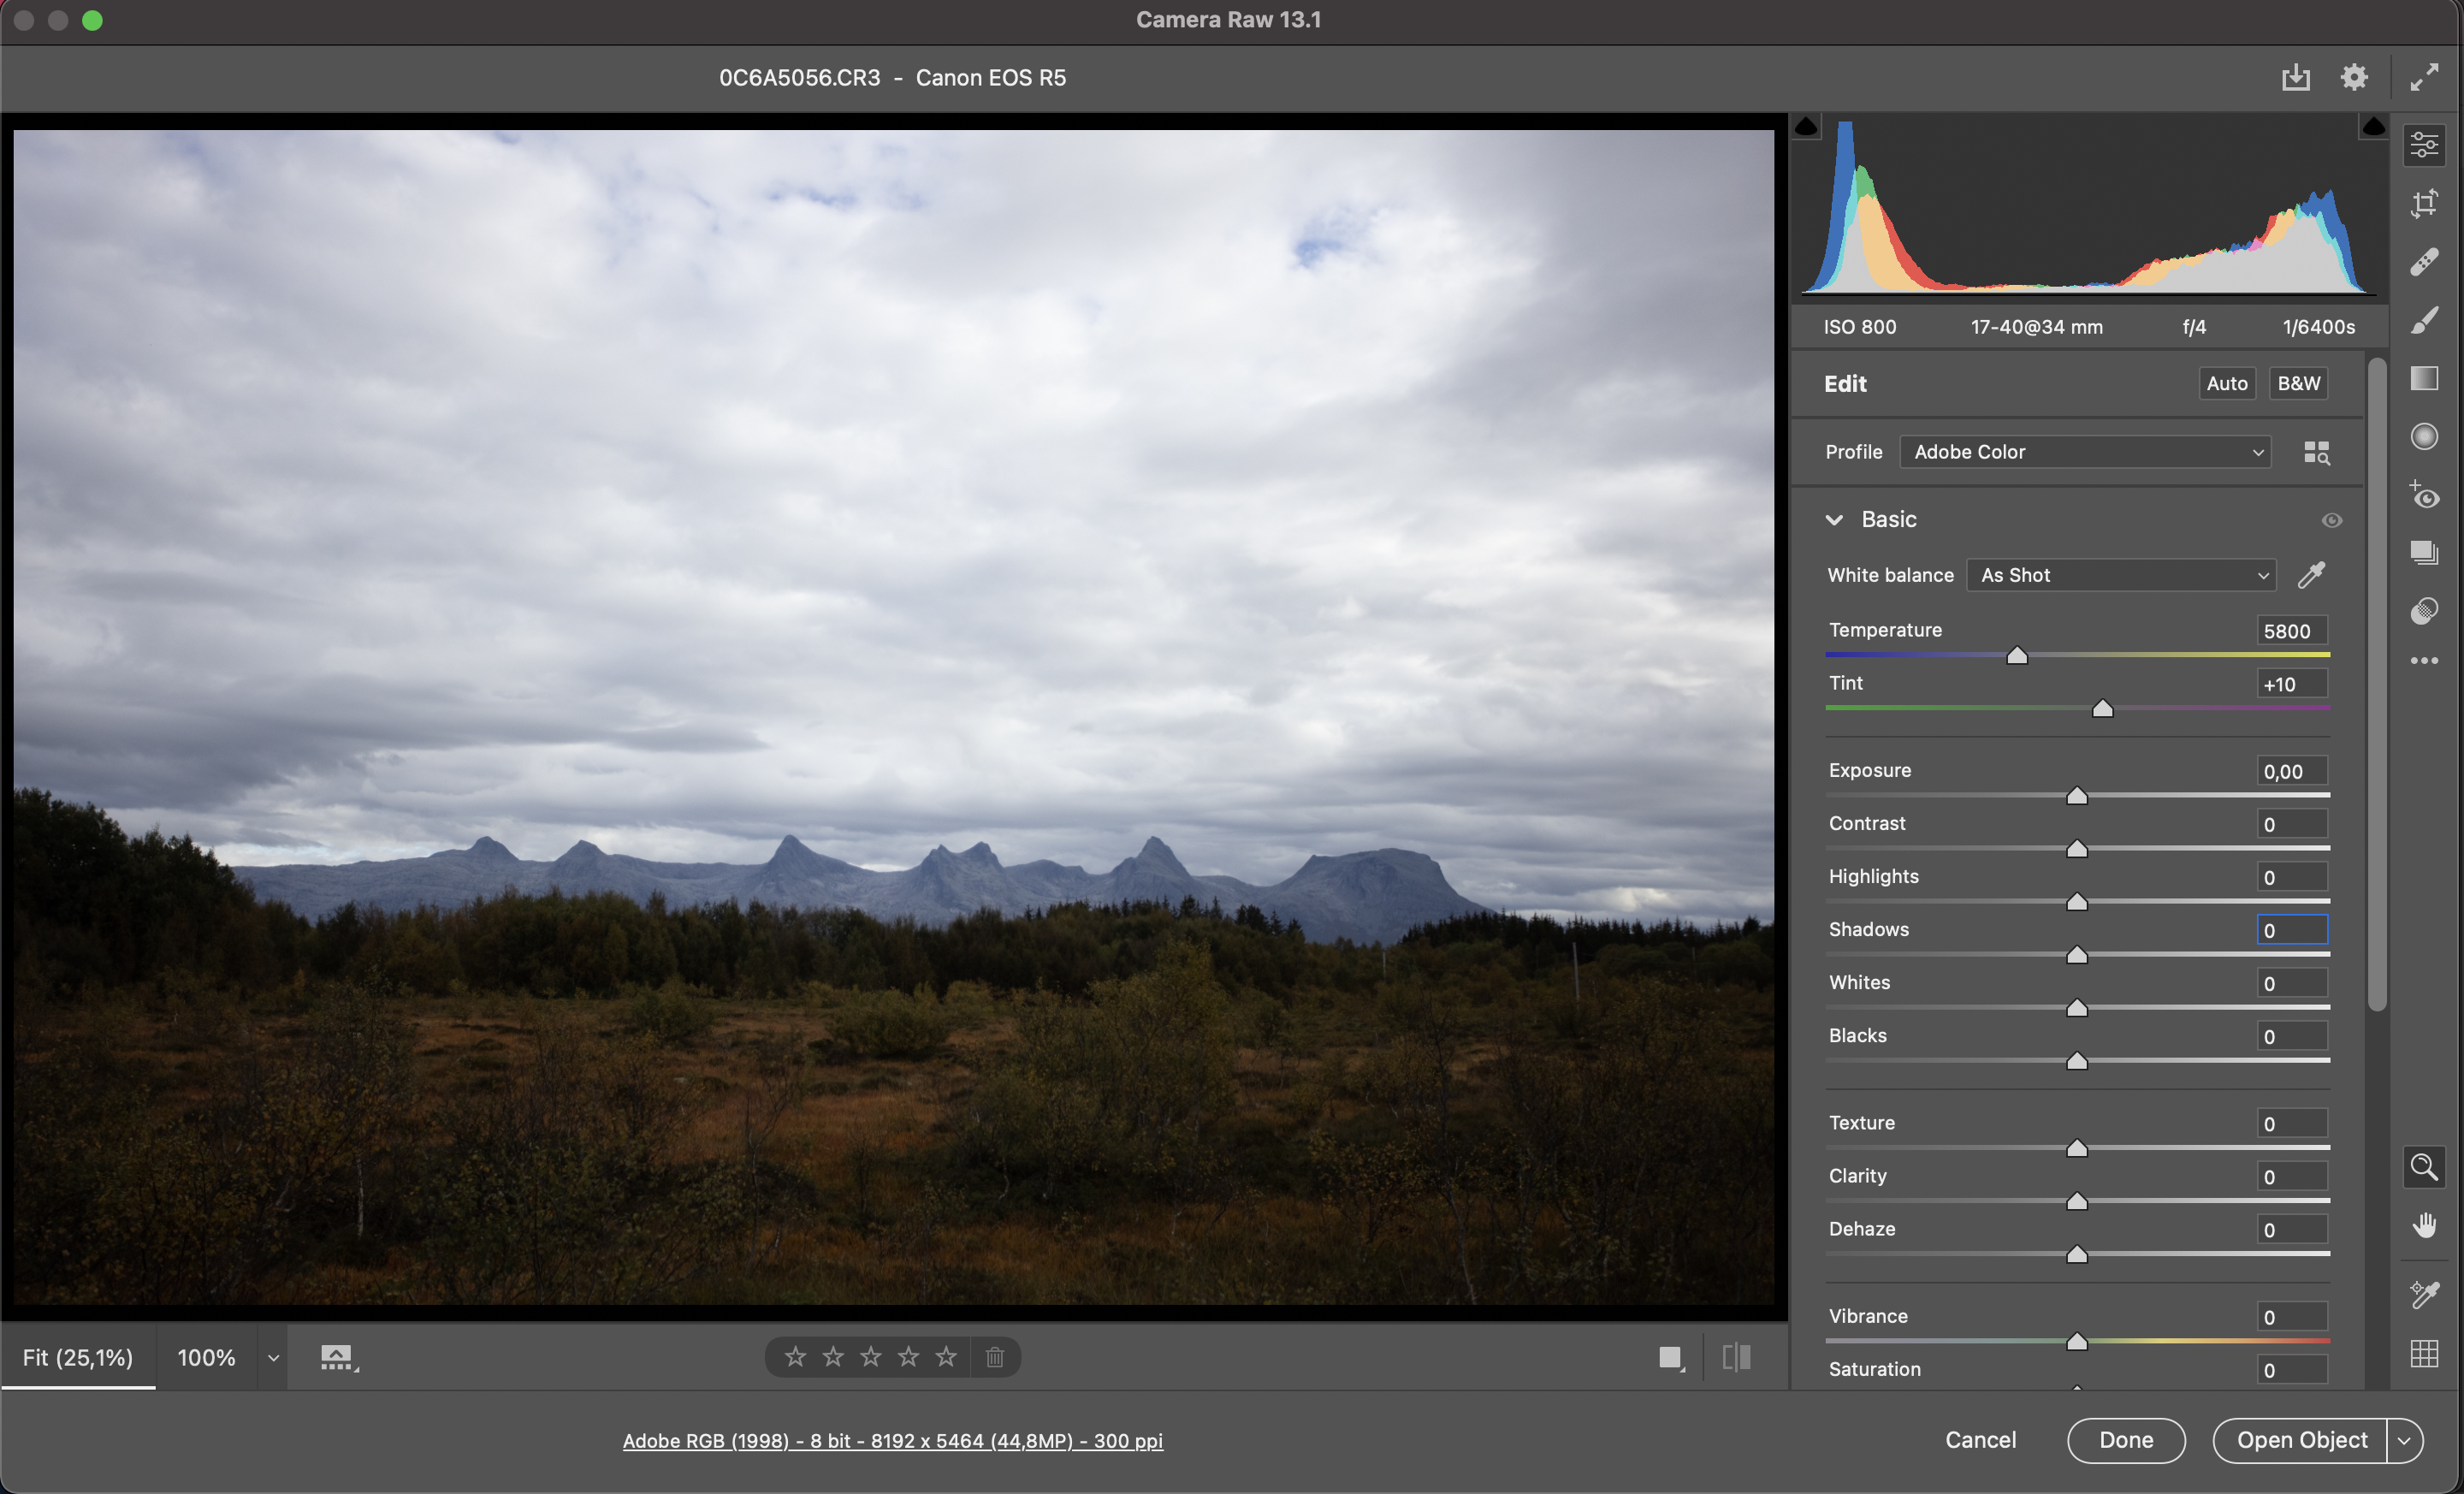Open the Profile Adobe Color dropdown
This screenshot has width=2464, height=1494.
pos(2085,452)
